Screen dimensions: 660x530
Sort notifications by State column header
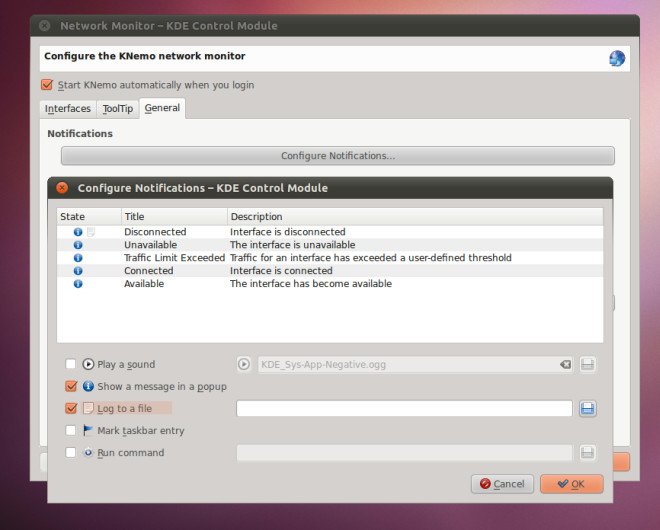pos(89,216)
